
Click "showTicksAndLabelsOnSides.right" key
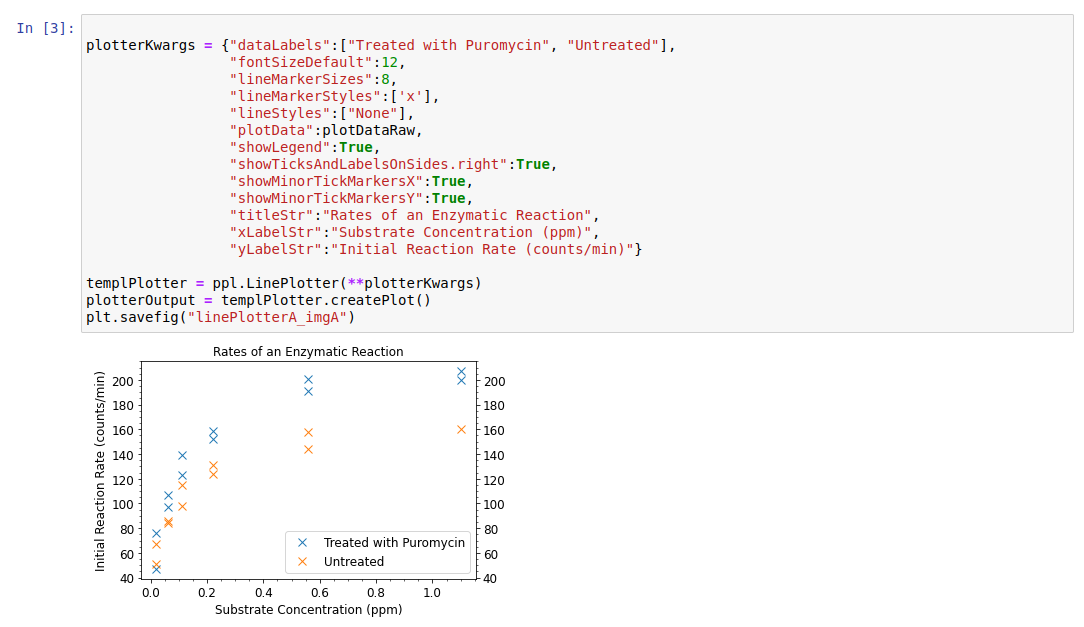(x=368, y=165)
